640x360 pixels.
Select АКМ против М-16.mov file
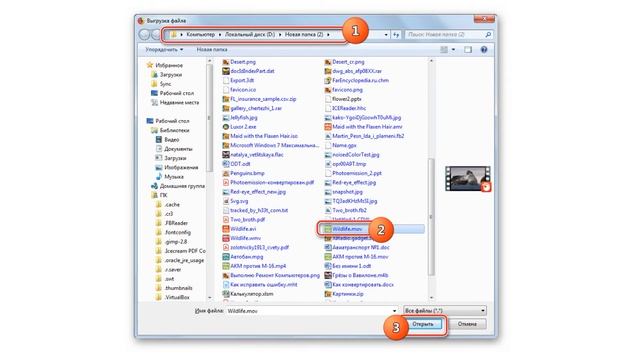click(x=357, y=257)
